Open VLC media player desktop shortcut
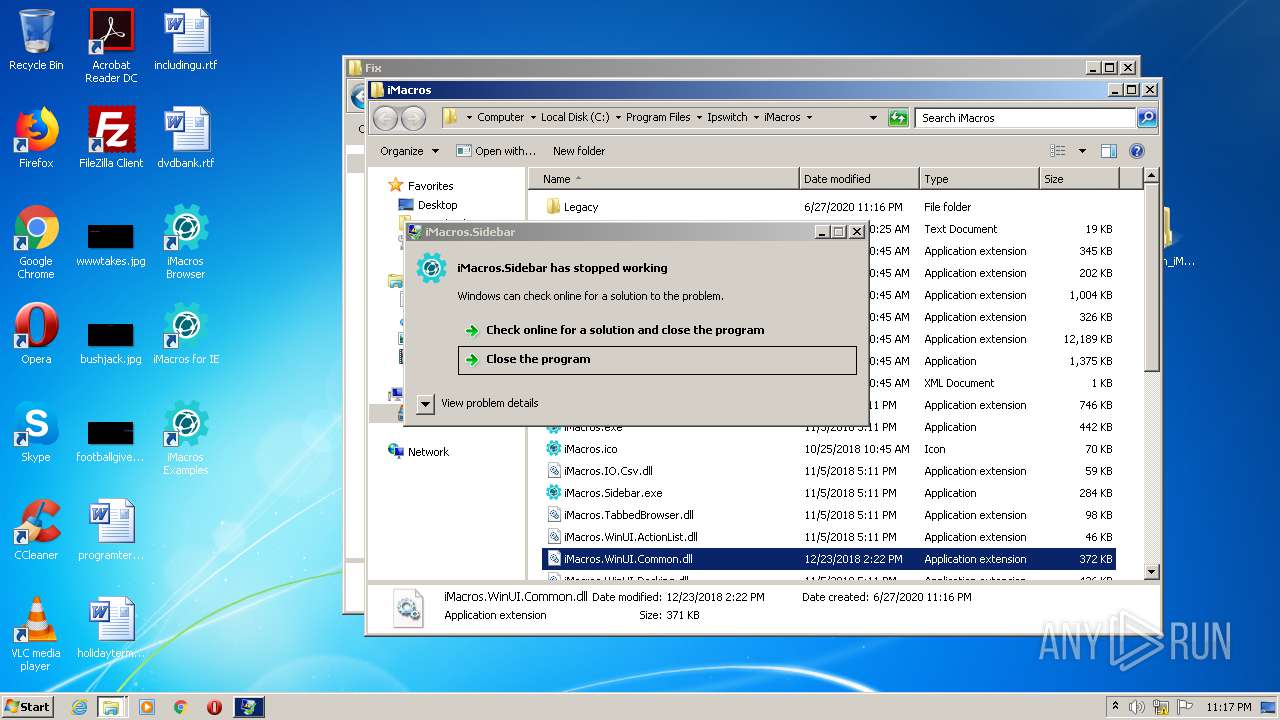The height and width of the screenshot is (720, 1280). click(36, 634)
